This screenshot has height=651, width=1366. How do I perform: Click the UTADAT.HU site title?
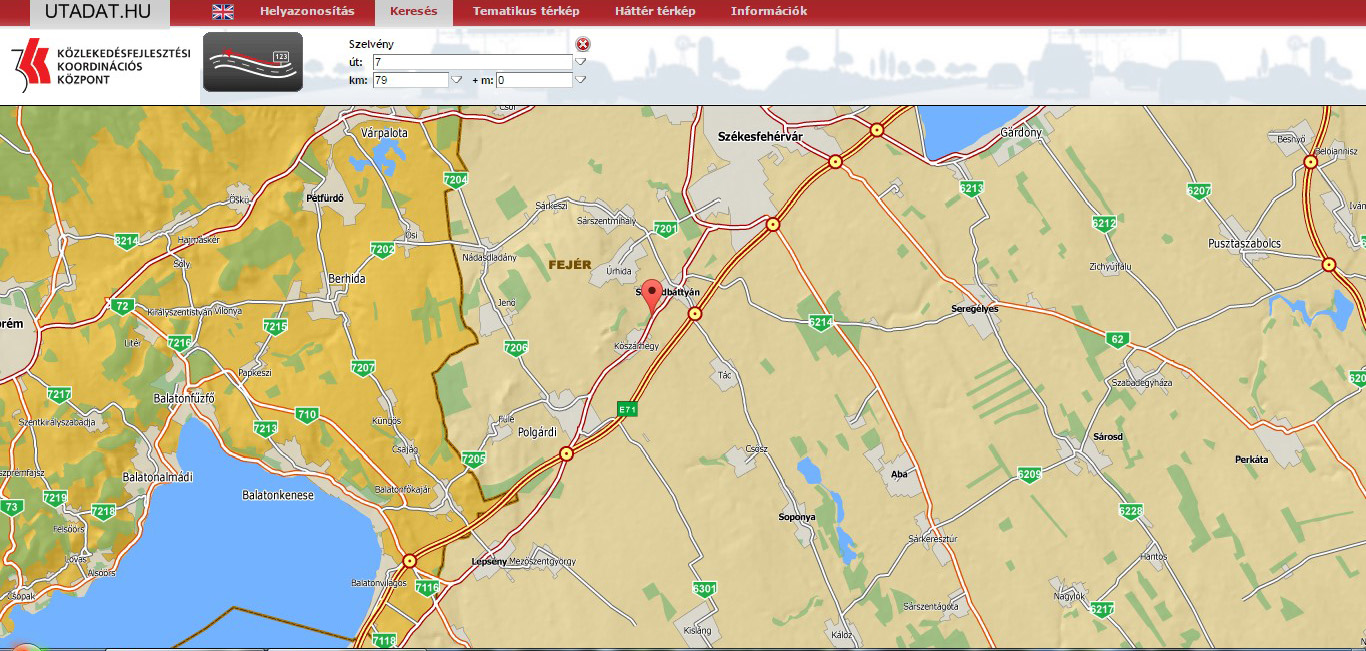pos(98,12)
